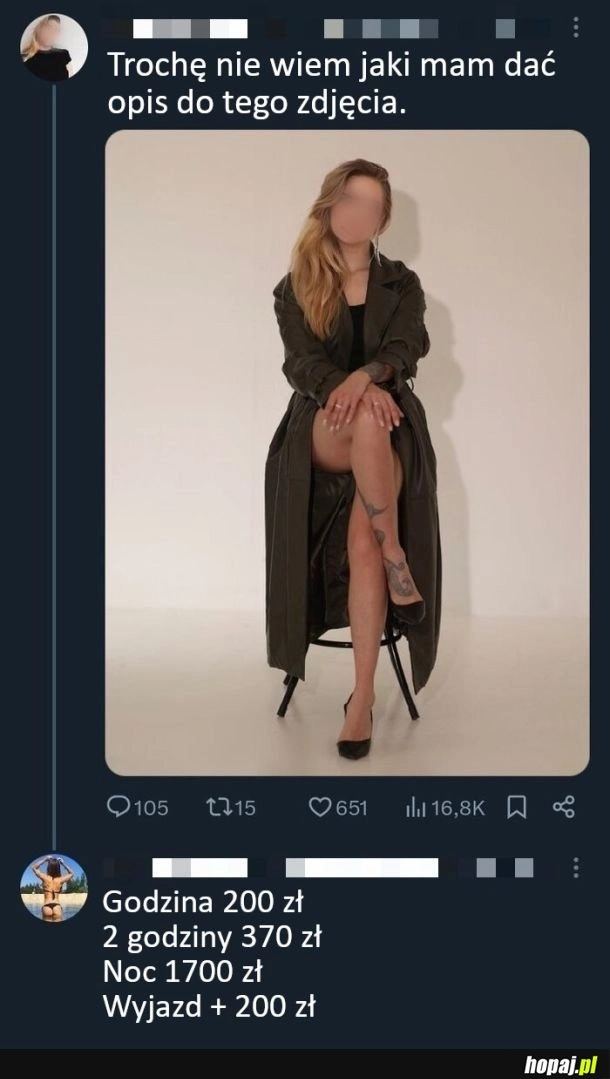Open the original post's three-dot menu
The image size is (610, 1079).
click(x=575, y=27)
